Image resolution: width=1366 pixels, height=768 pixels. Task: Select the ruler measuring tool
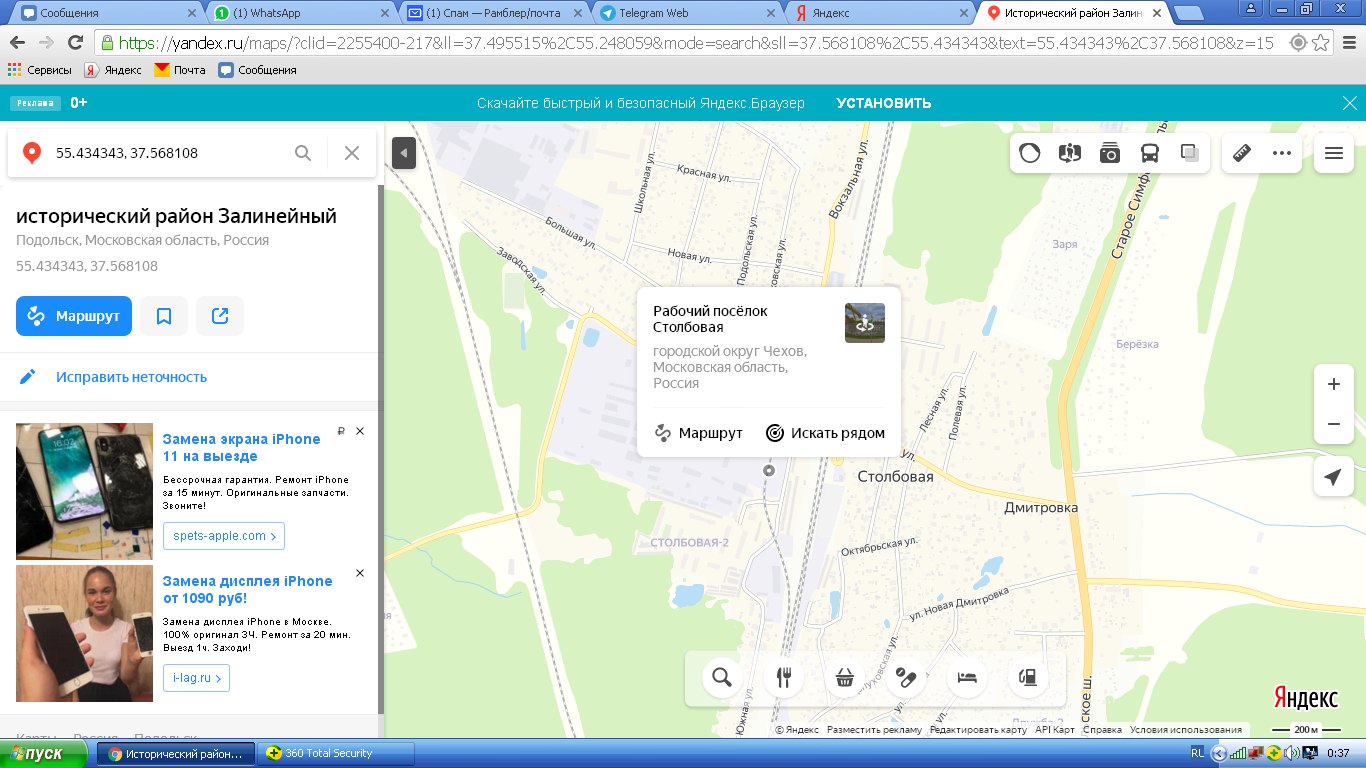click(1242, 153)
